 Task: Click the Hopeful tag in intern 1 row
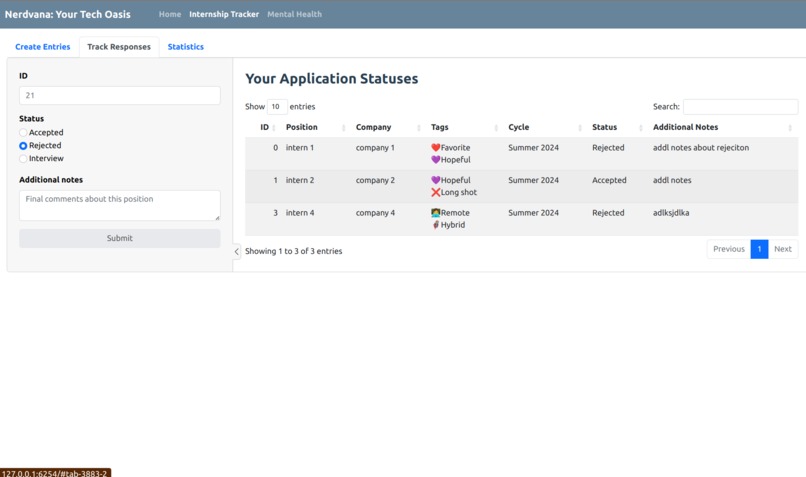click(450, 160)
